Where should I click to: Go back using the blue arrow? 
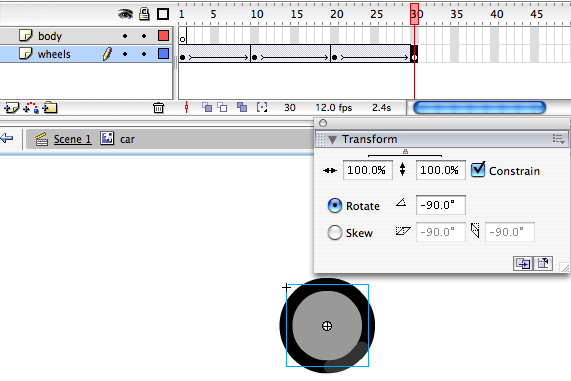(x=7, y=138)
